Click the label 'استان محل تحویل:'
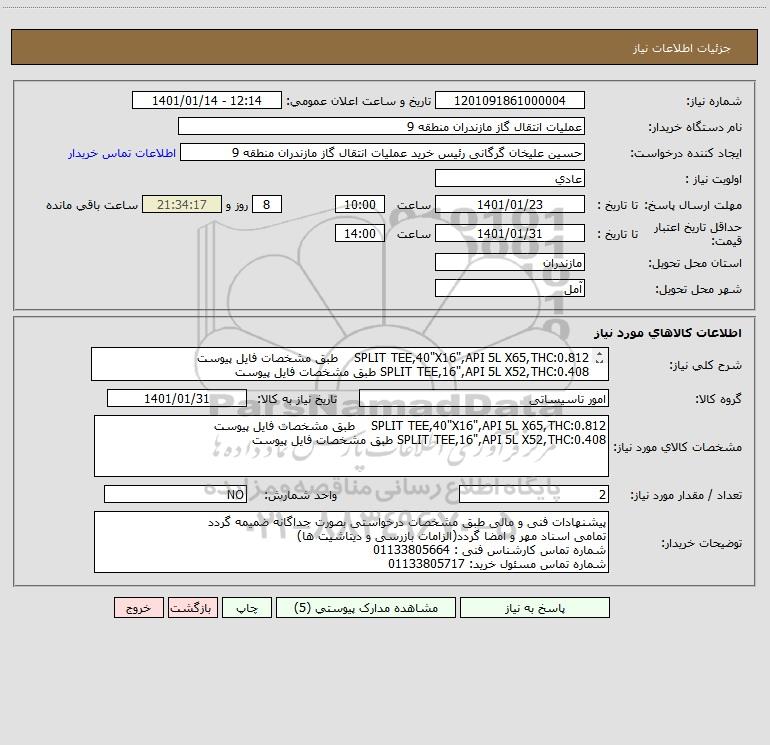This screenshot has height=745, width=770. pos(695,263)
